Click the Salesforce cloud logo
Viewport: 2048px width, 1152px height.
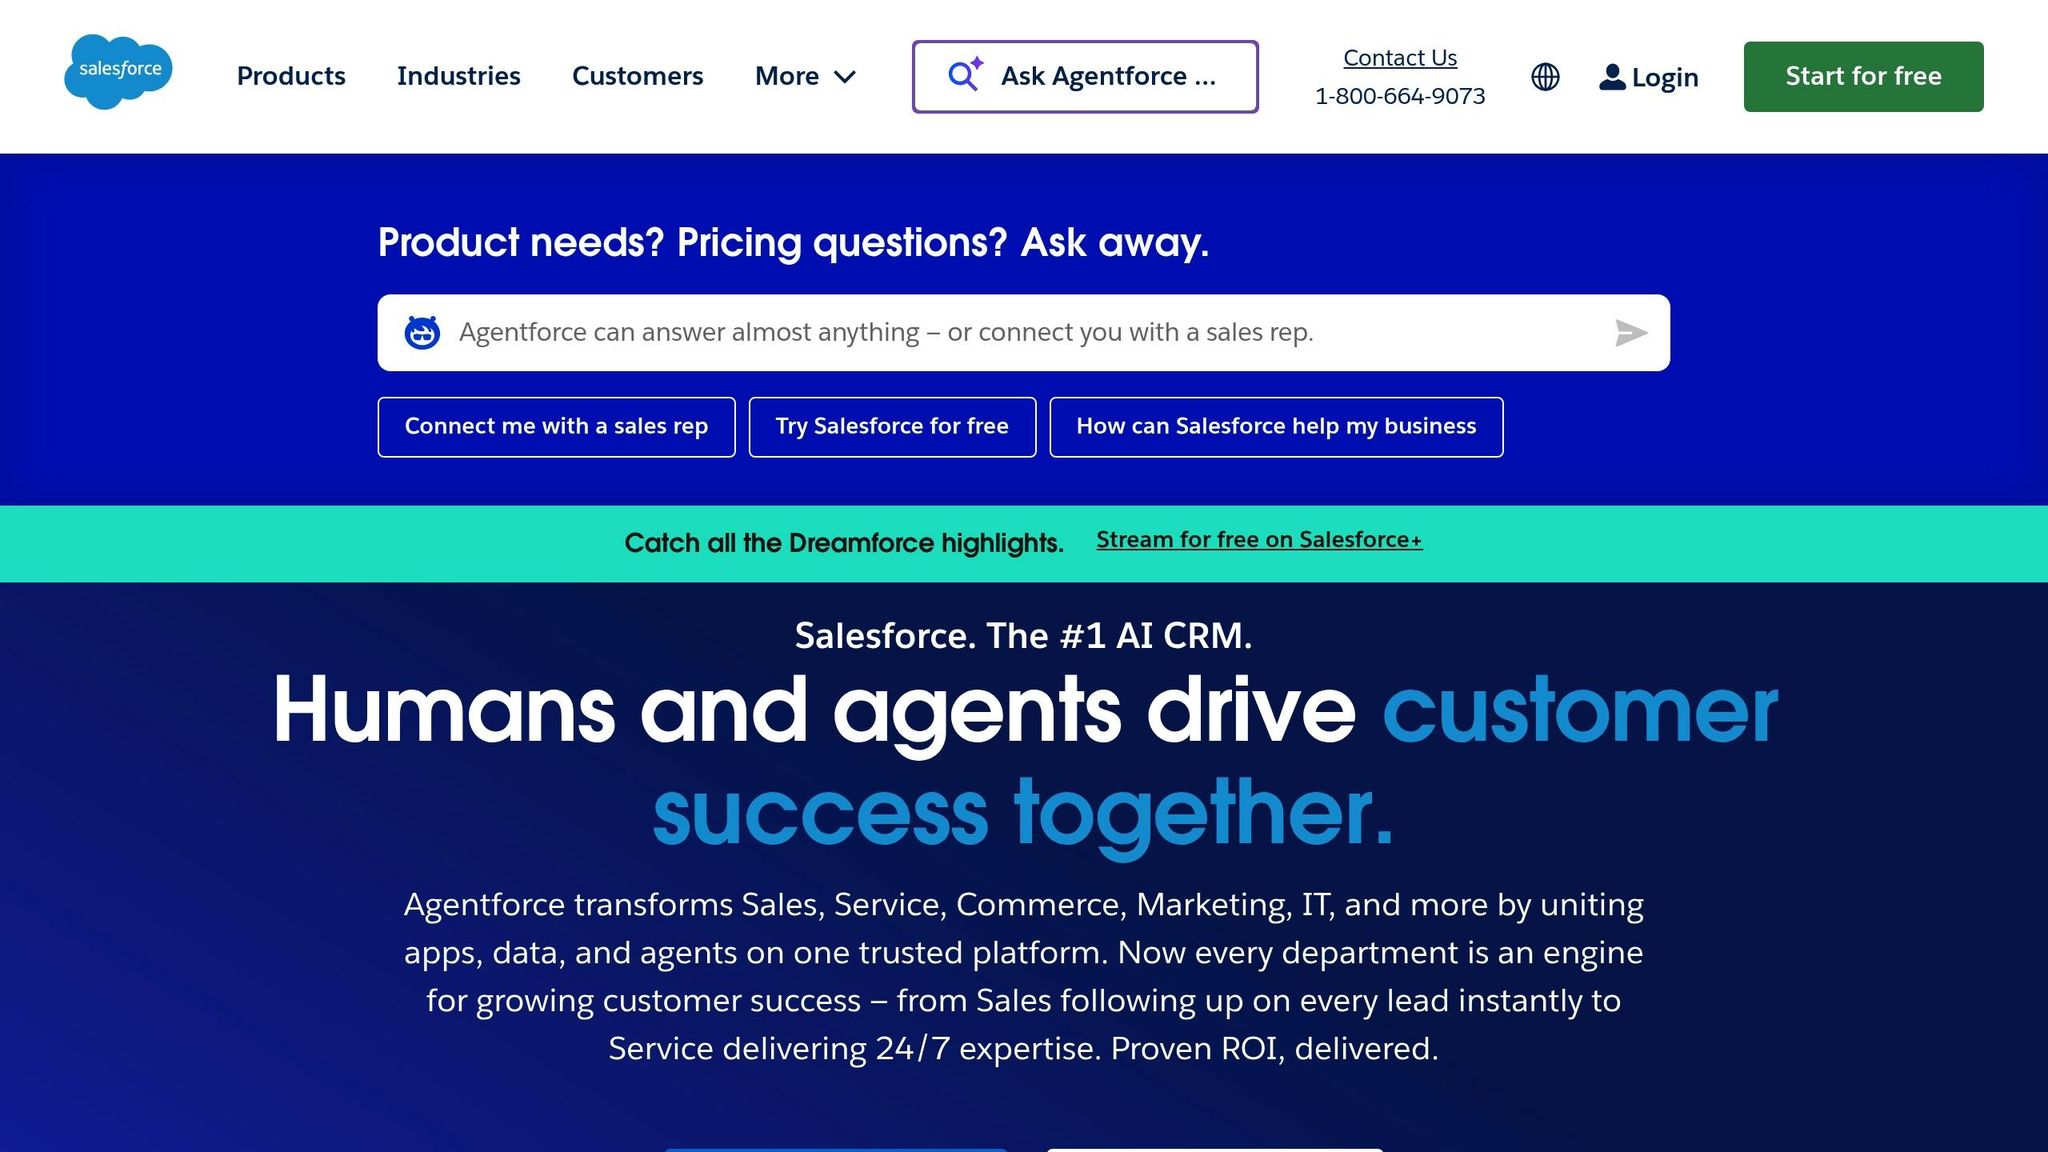[x=118, y=71]
